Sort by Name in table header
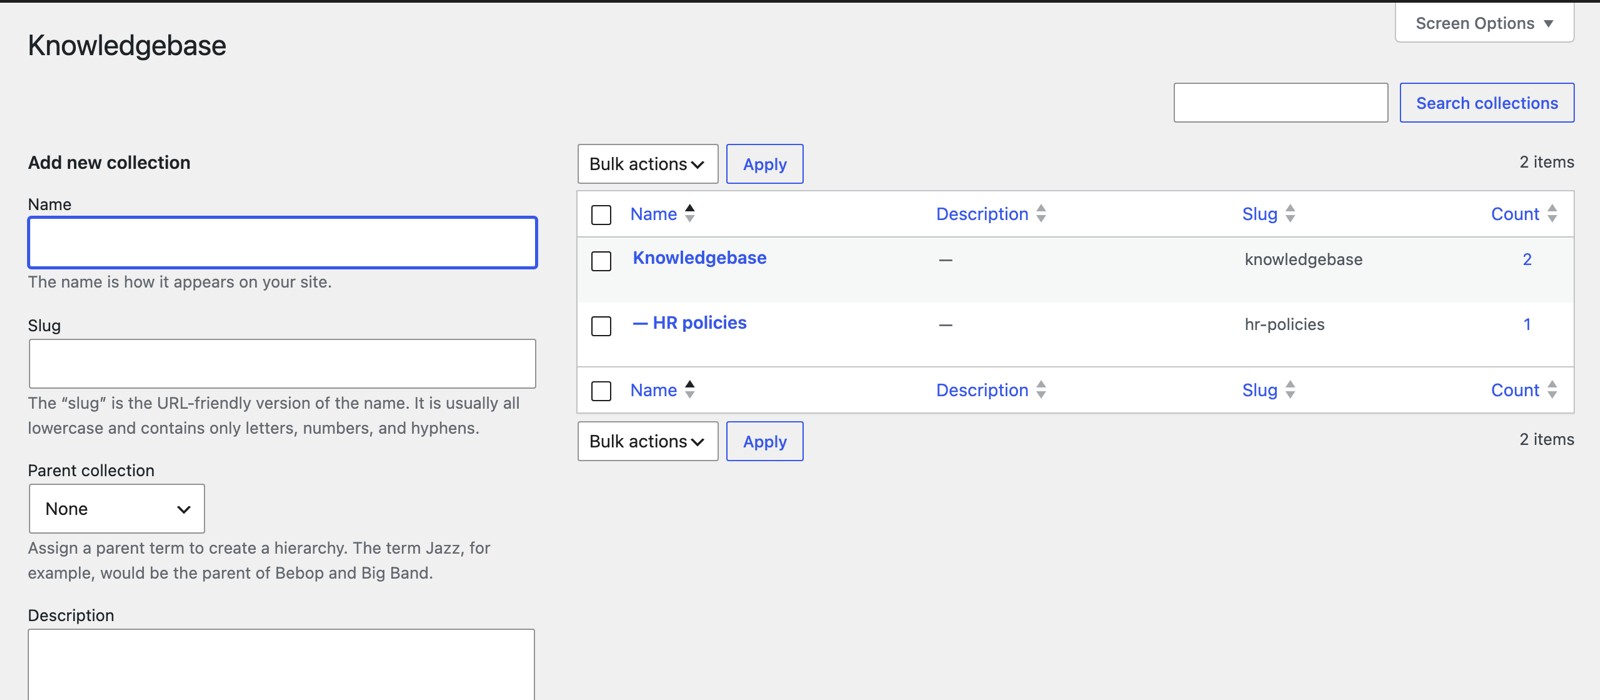This screenshot has width=1600, height=700. tap(653, 214)
